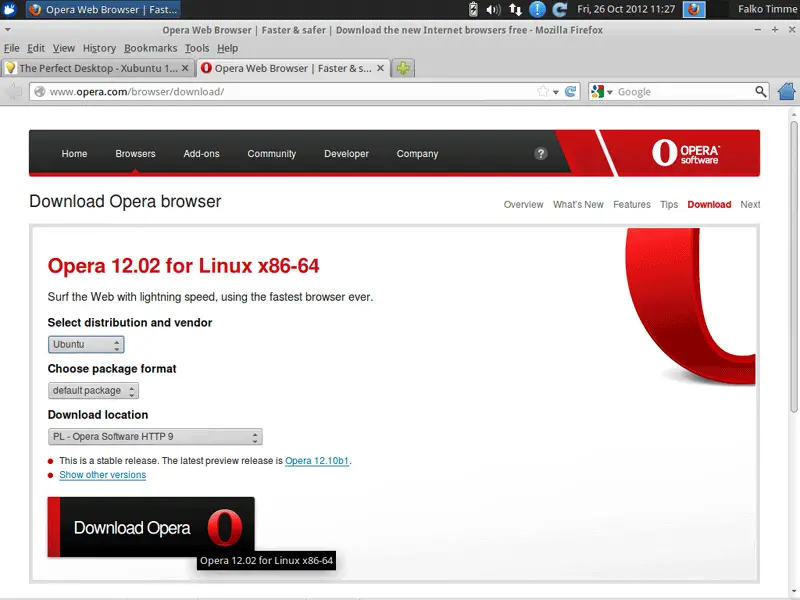Open the Community navigation link
This screenshot has width=800, height=600.
click(x=271, y=154)
